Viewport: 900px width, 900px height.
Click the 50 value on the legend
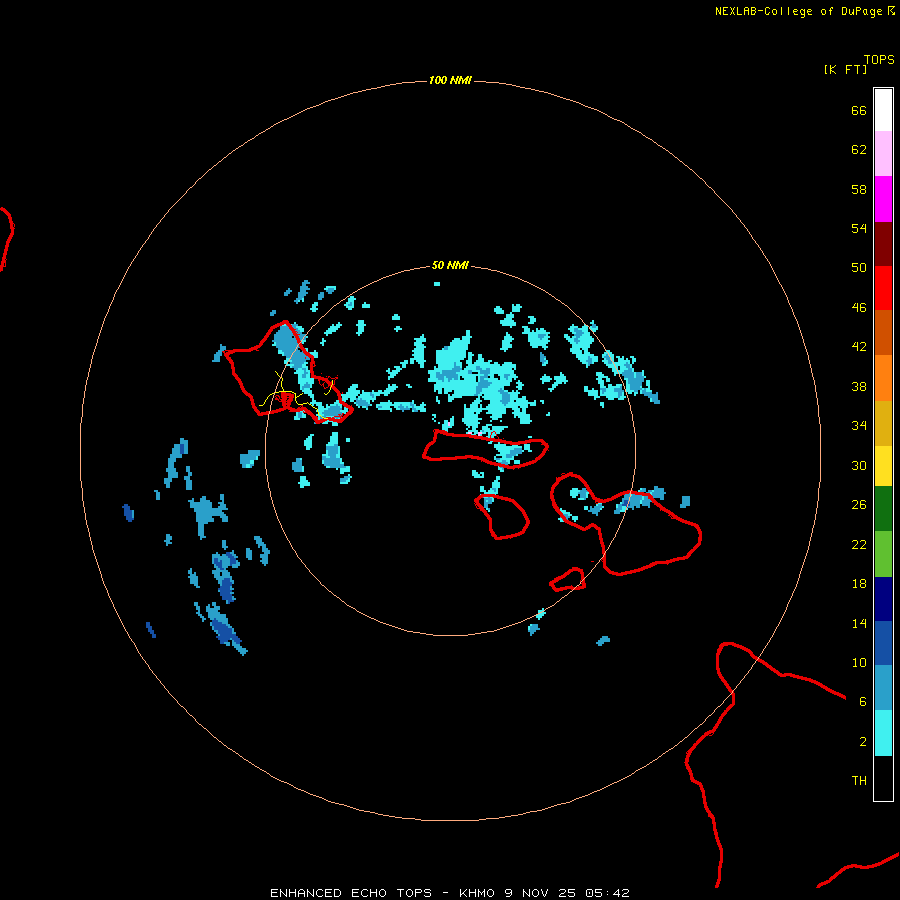pos(859,267)
